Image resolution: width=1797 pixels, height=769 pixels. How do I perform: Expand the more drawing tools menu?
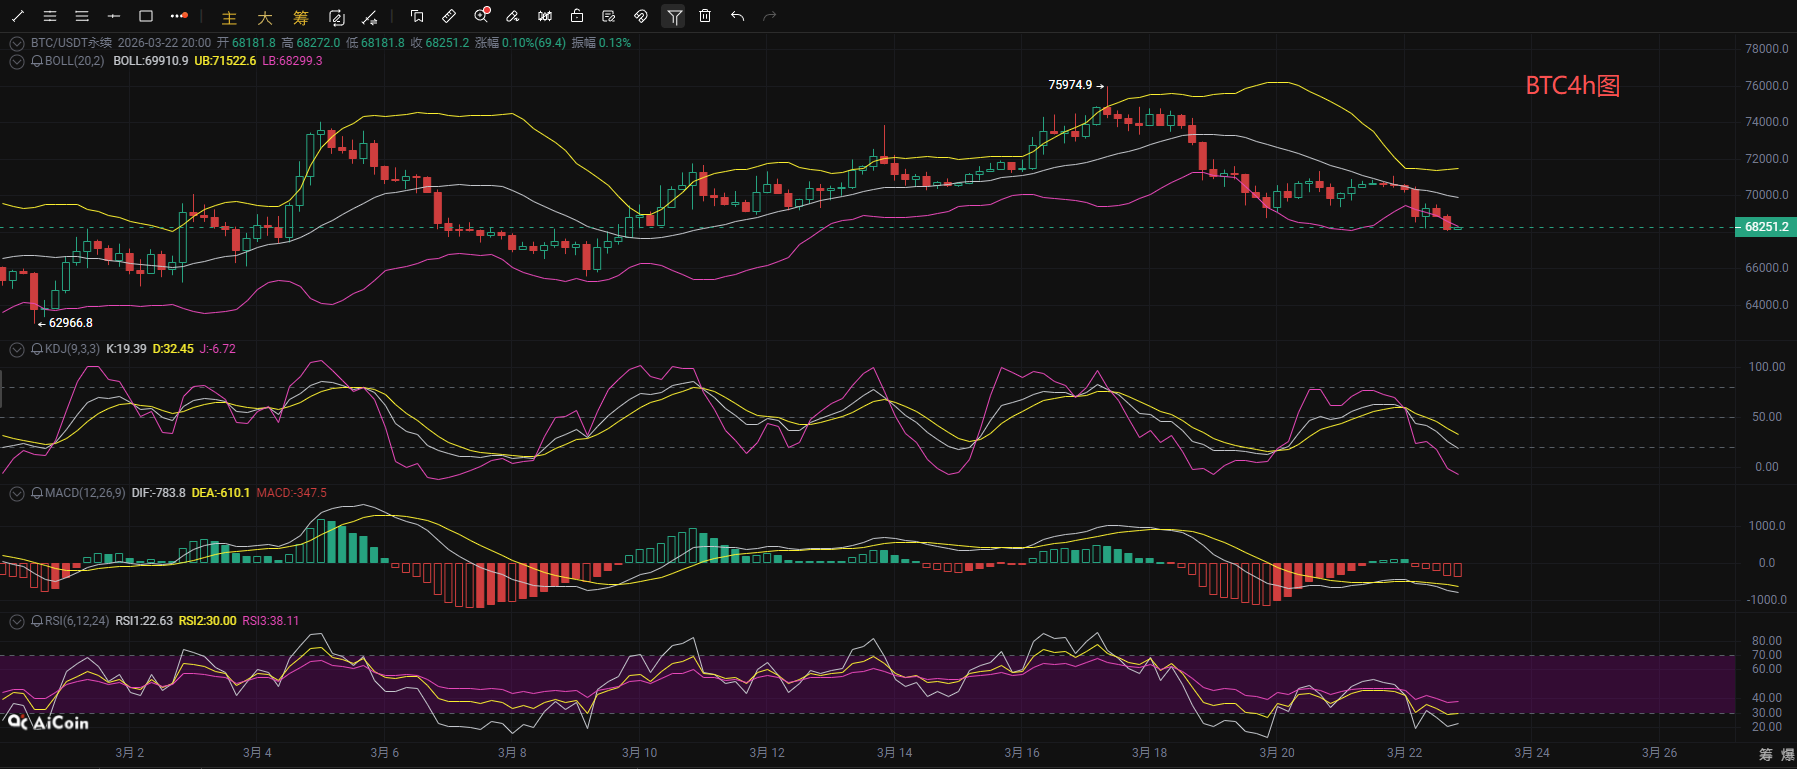point(178,16)
